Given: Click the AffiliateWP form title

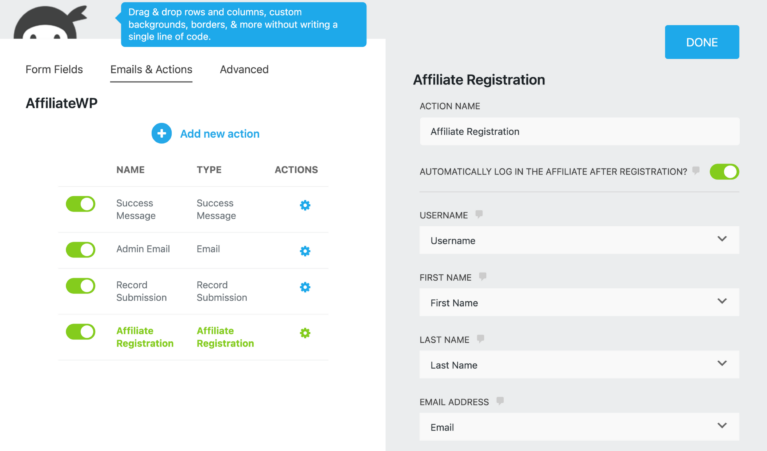Looking at the screenshot, I should [62, 103].
